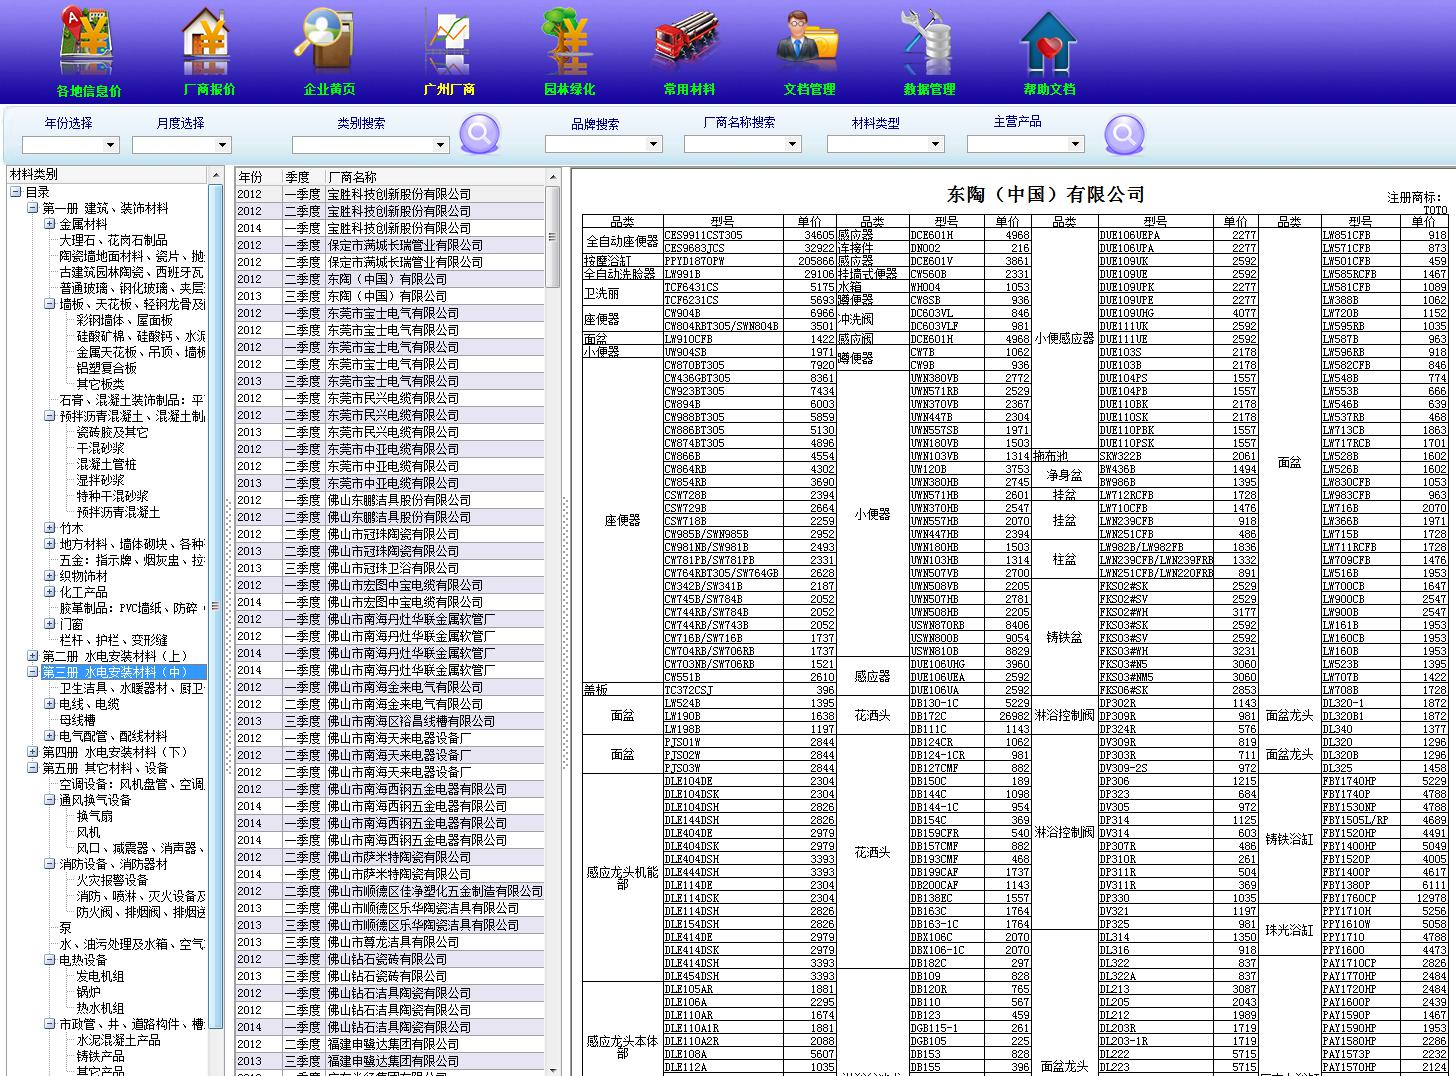
Task: Select 卫生洁具 item in material tree
Action: [x=131, y=688]
